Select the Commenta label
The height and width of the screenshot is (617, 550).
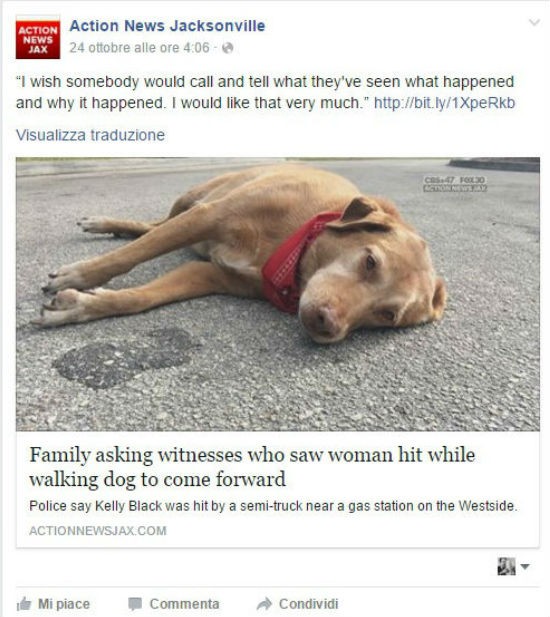click(x=184, y=604)
